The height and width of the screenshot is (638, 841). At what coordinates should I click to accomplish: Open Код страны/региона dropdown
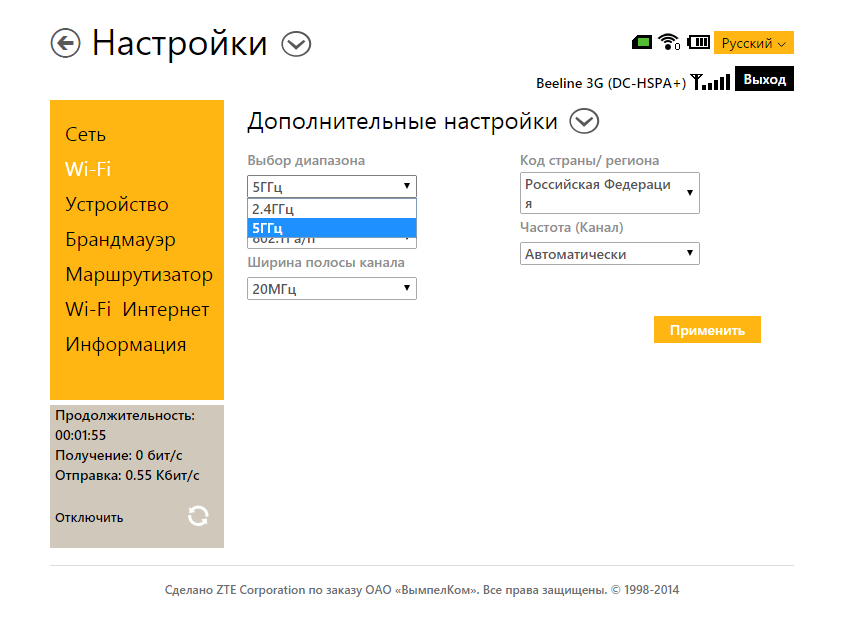[609, 193]
